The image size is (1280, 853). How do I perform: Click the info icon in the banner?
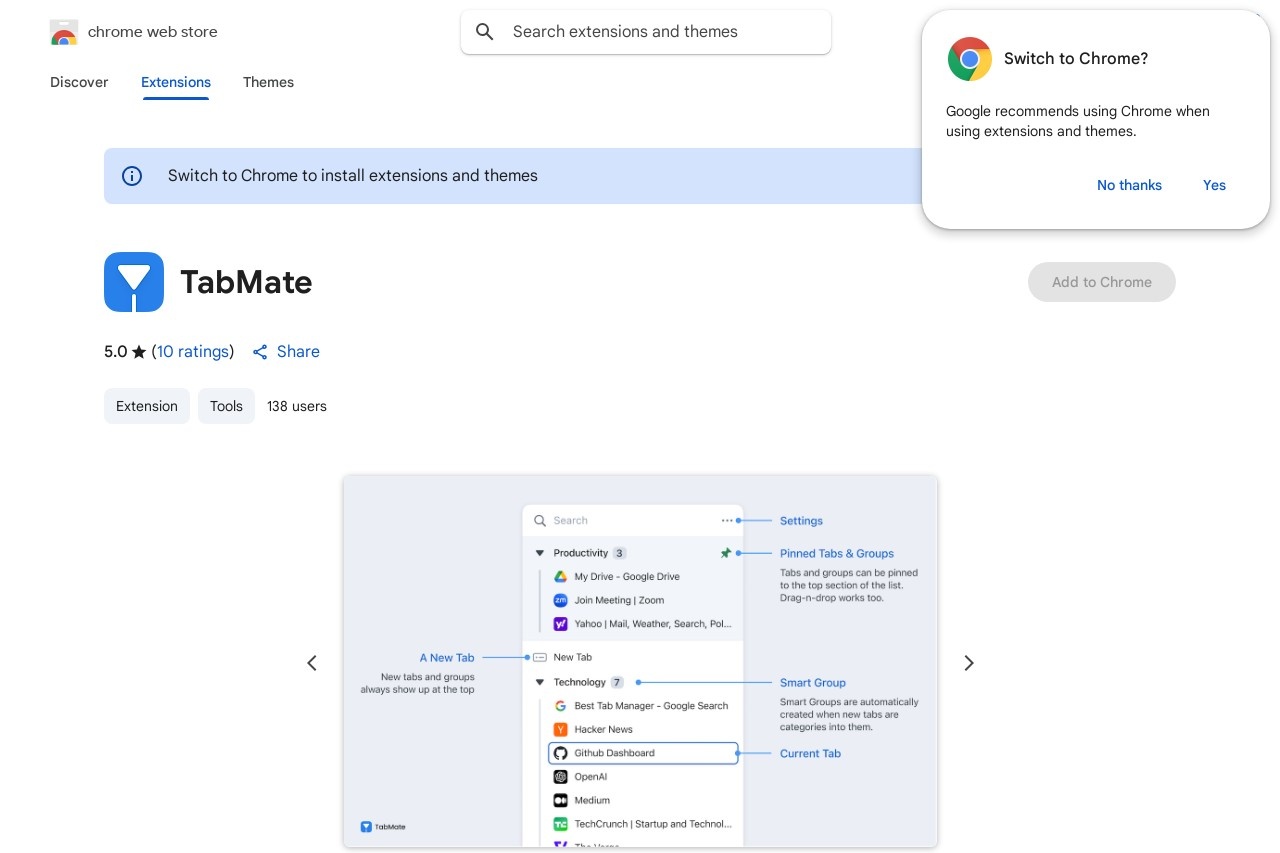pos(132,176)
